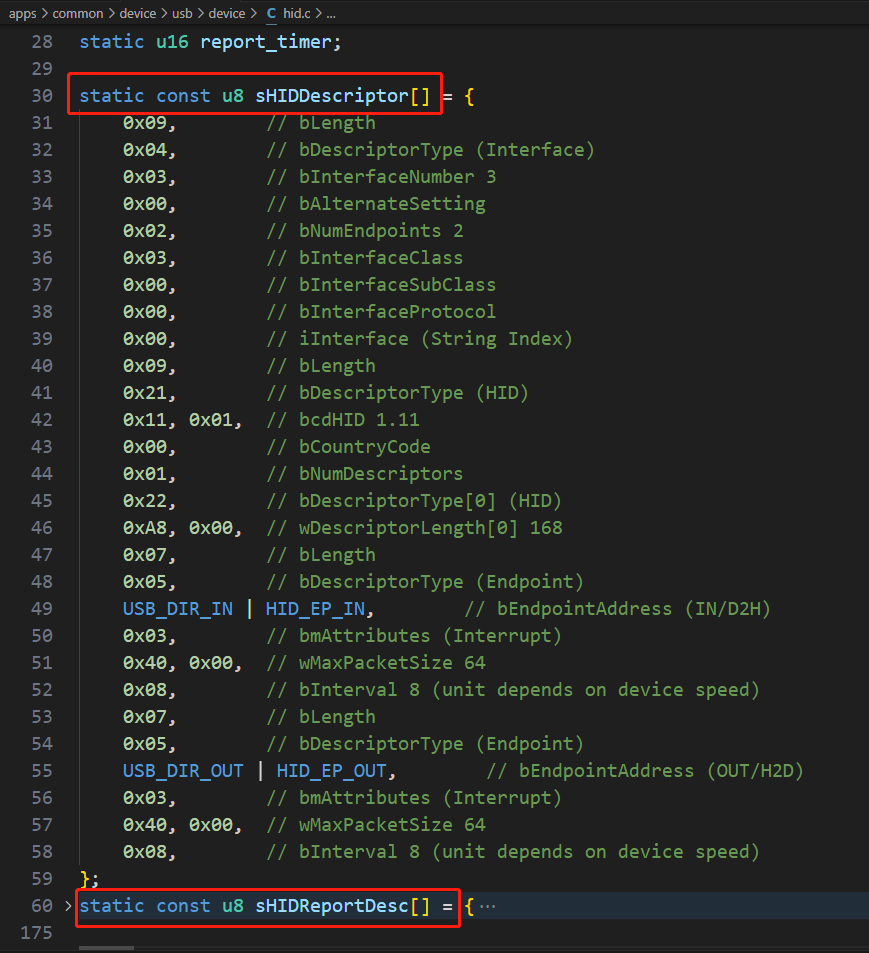Viewport: 869px width, 953px height.
Task: Select line 42 by its line number
Action: point(42,420)
